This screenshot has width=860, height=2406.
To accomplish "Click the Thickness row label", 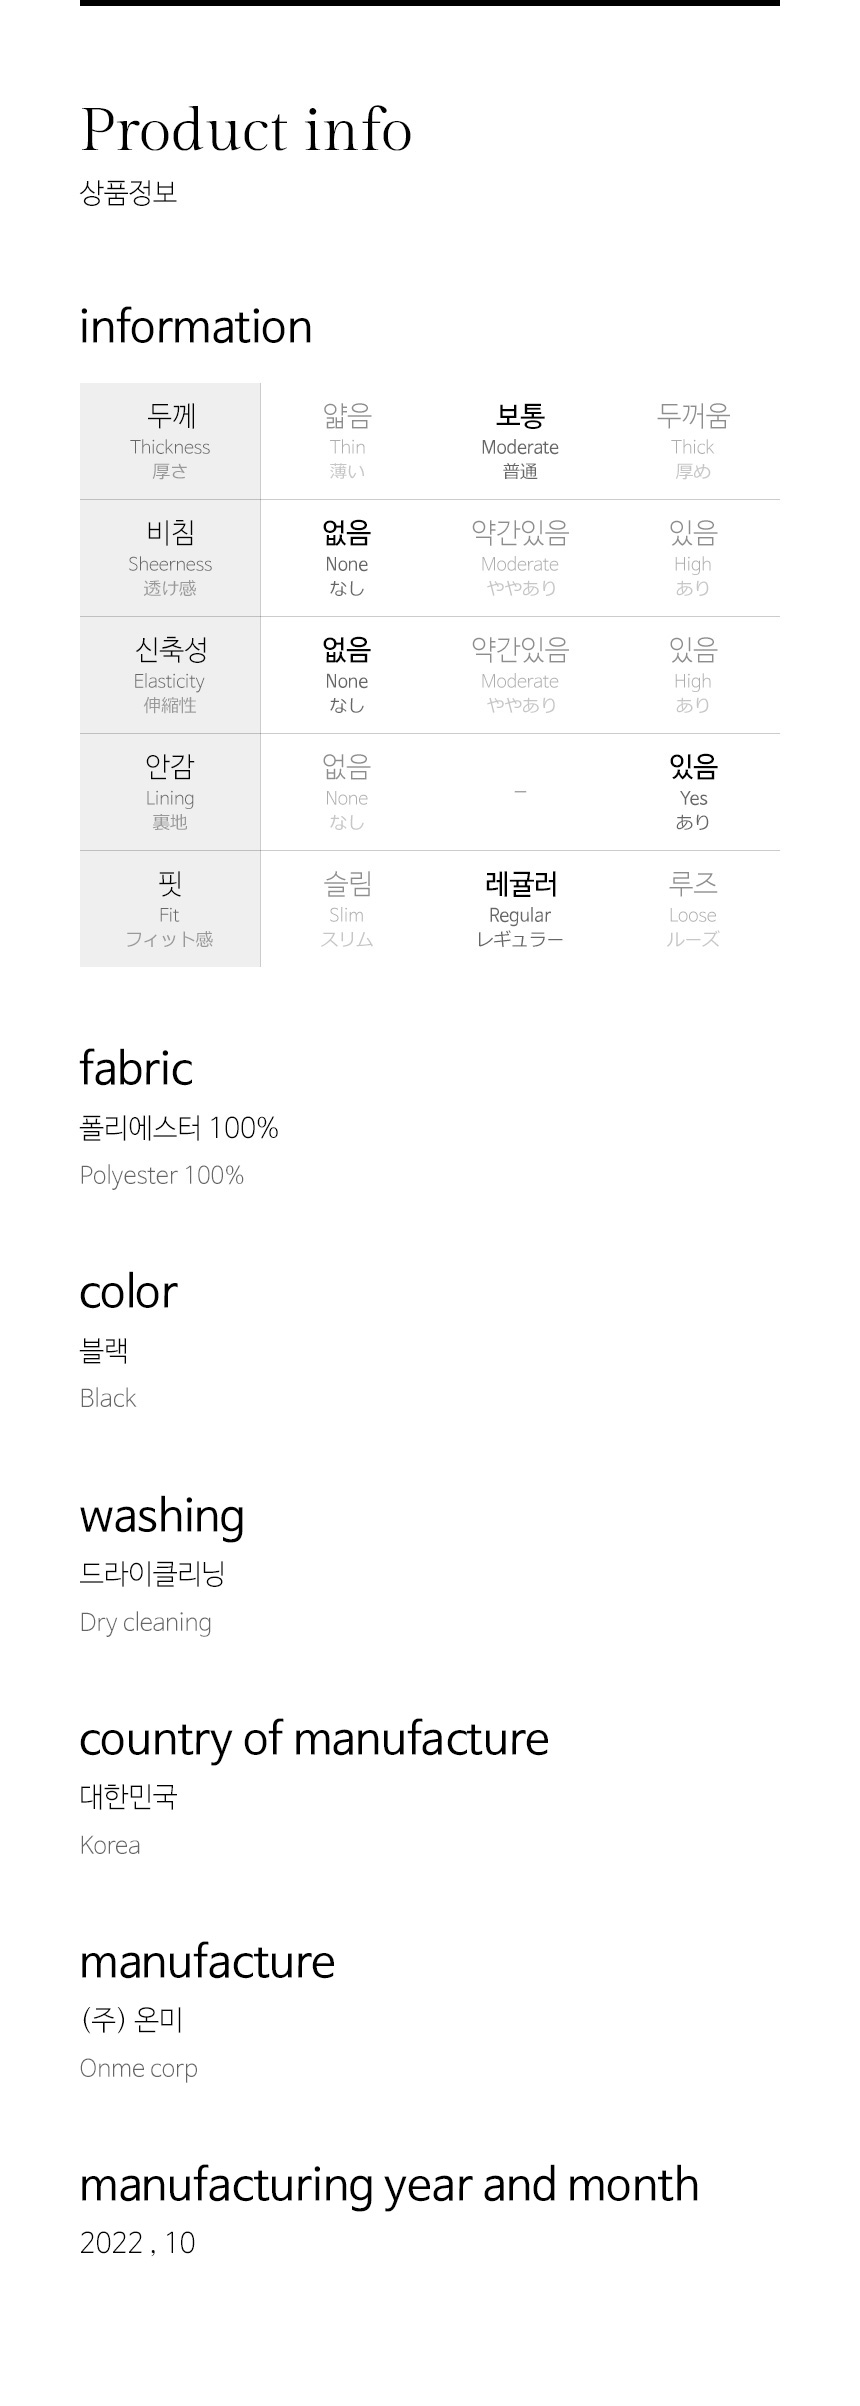I will point(170,441).
